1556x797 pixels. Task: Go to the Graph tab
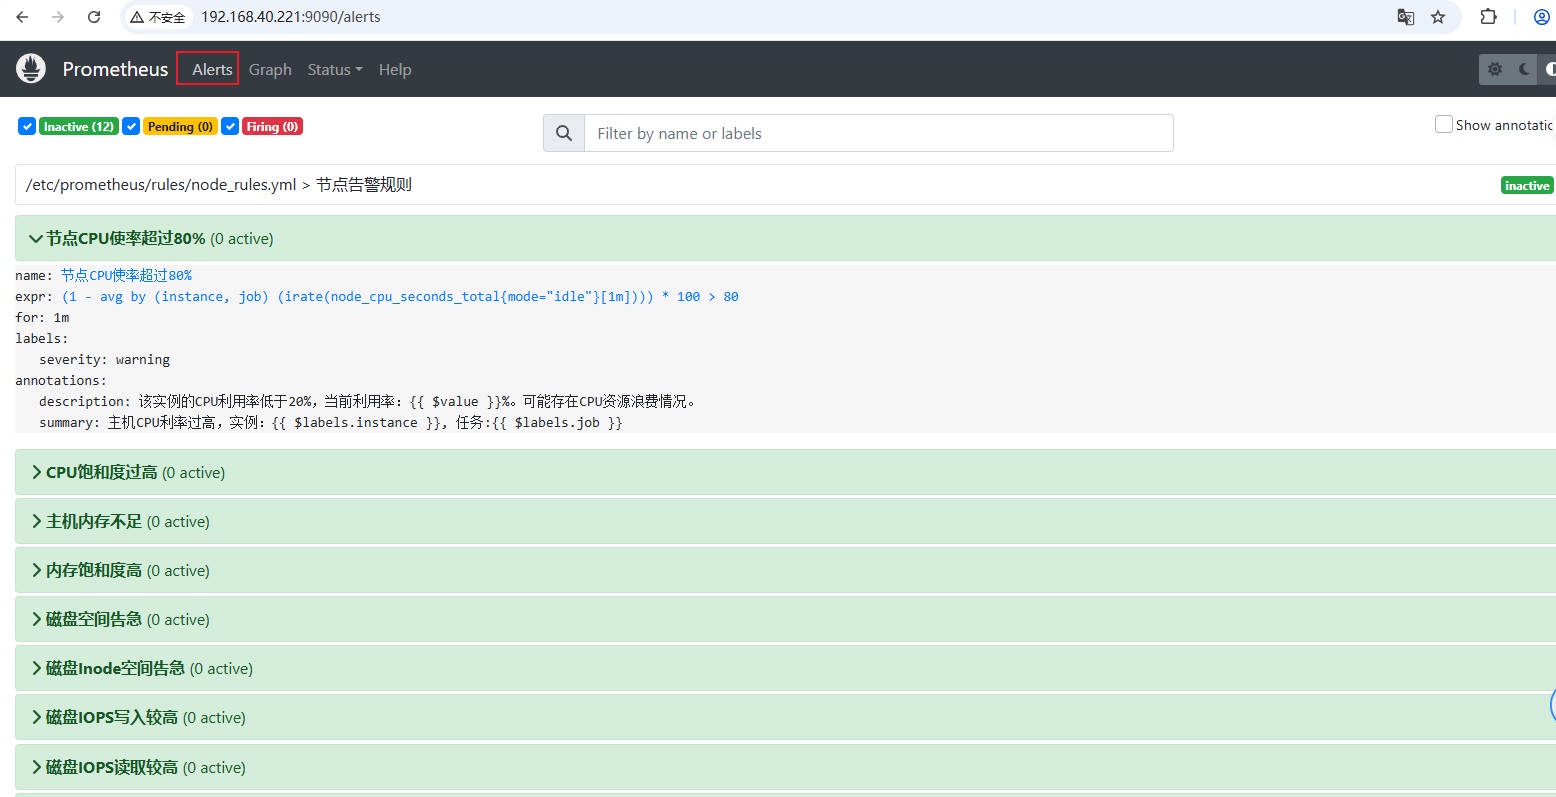point(270,69)
